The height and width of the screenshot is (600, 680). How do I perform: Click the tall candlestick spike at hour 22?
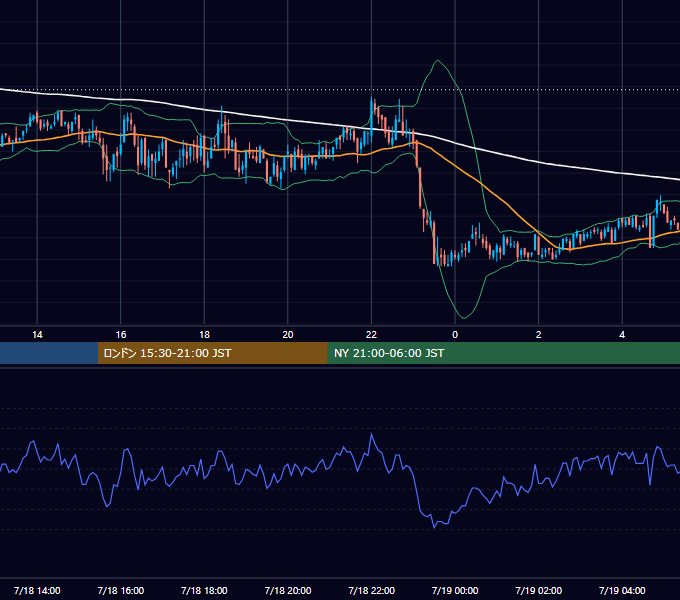click(x=372, y=114)
